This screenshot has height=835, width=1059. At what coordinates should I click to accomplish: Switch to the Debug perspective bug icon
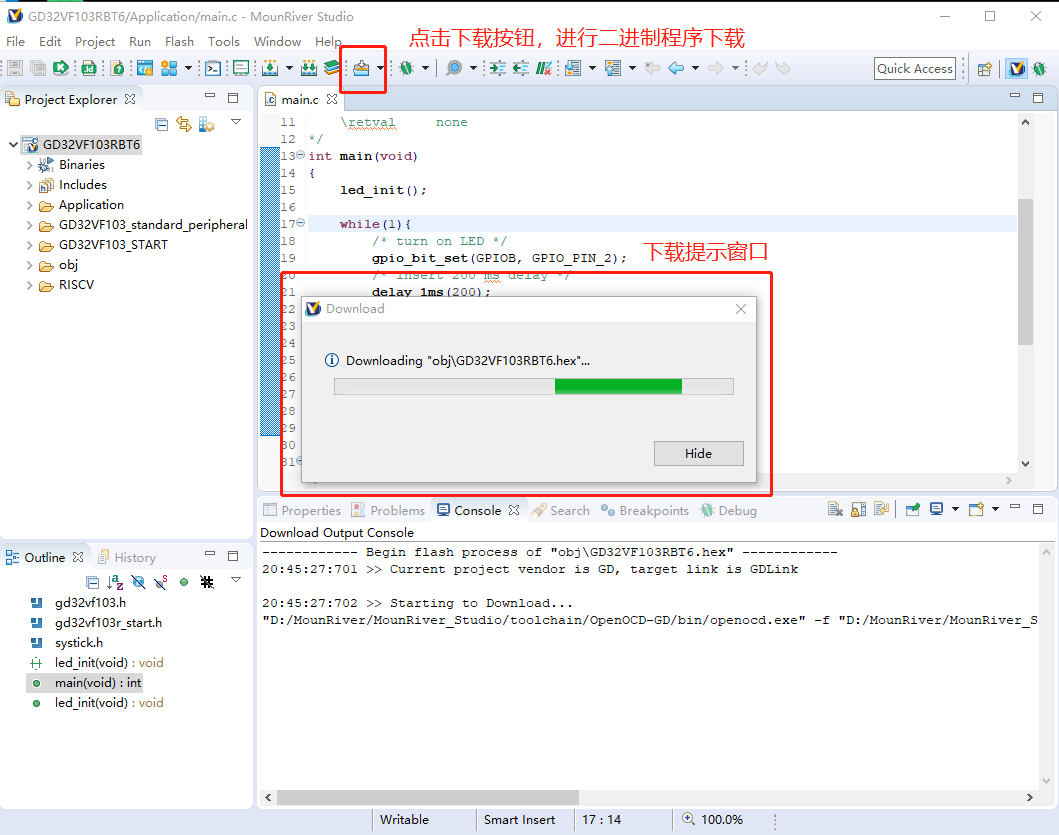point(1039,68)
